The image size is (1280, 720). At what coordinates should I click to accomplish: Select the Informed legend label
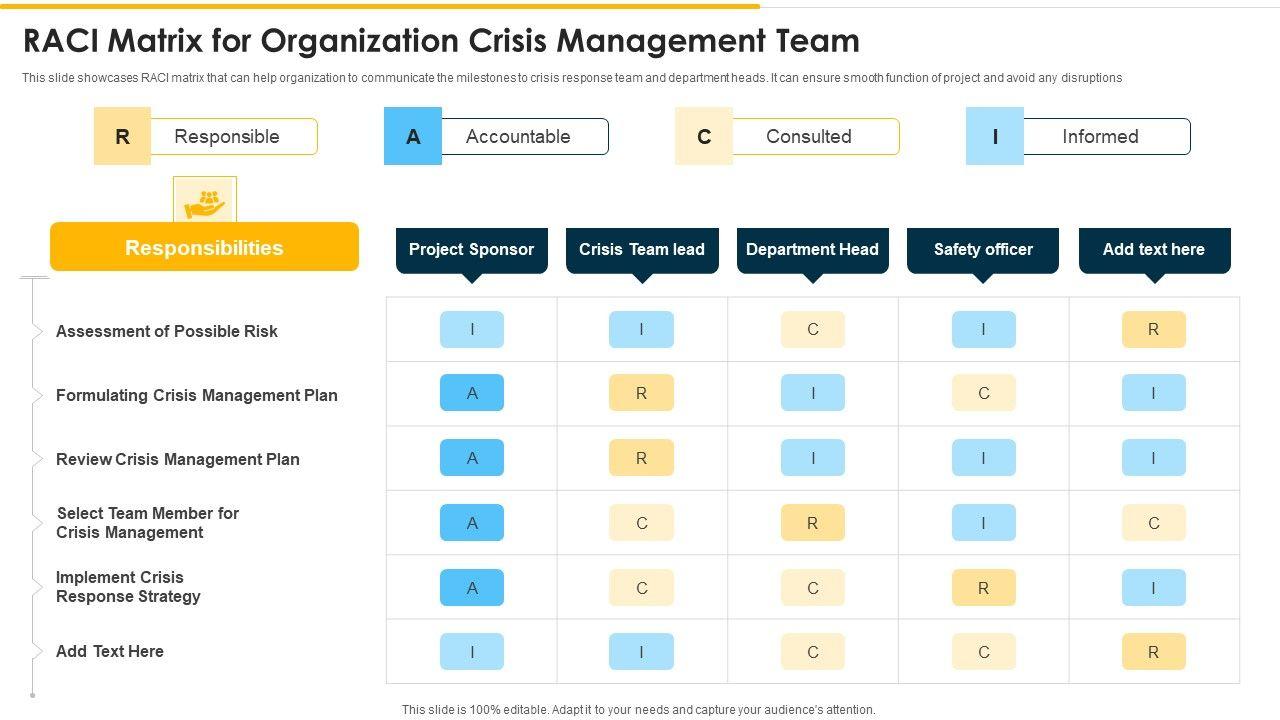1100,137
